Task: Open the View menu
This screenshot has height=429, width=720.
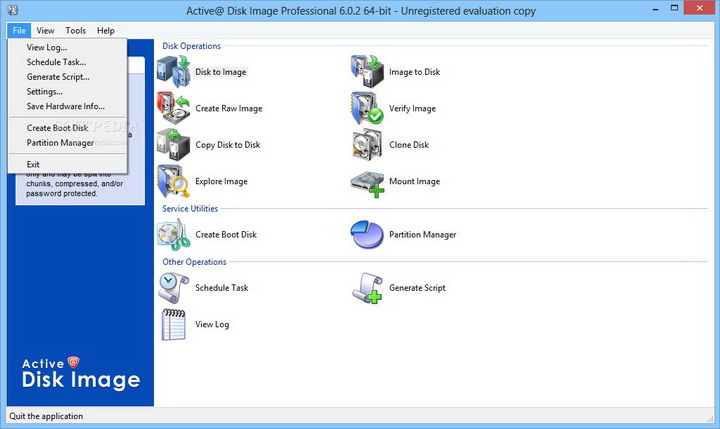Action: [x=45, y=30]
